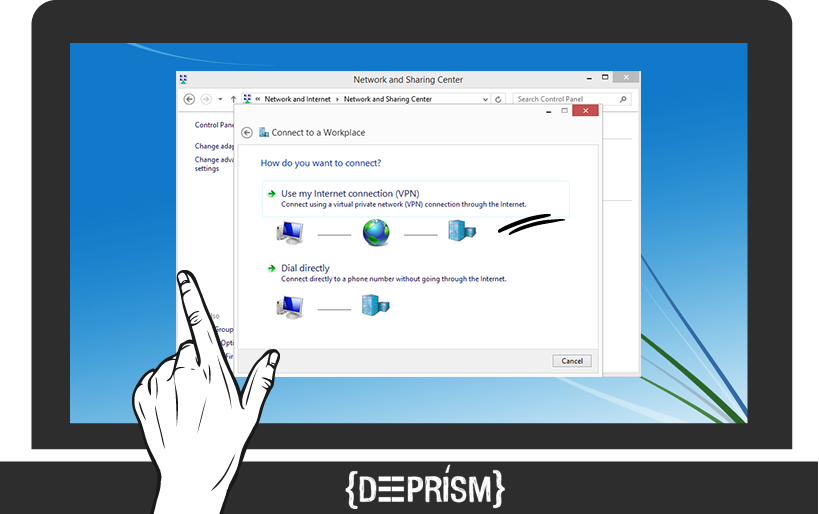Click the computer icon in the VPN diagram

tap(290, 232)
